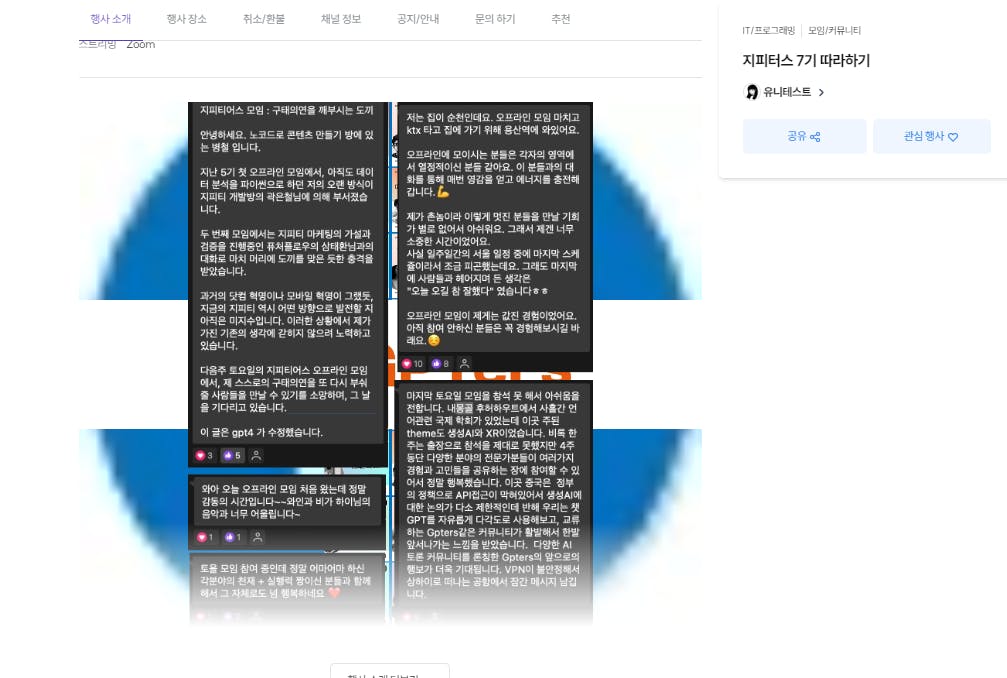Click the Zoom streaming text
The width and height of the screenshot is (1007, 678).
click(x=141, y=44)
